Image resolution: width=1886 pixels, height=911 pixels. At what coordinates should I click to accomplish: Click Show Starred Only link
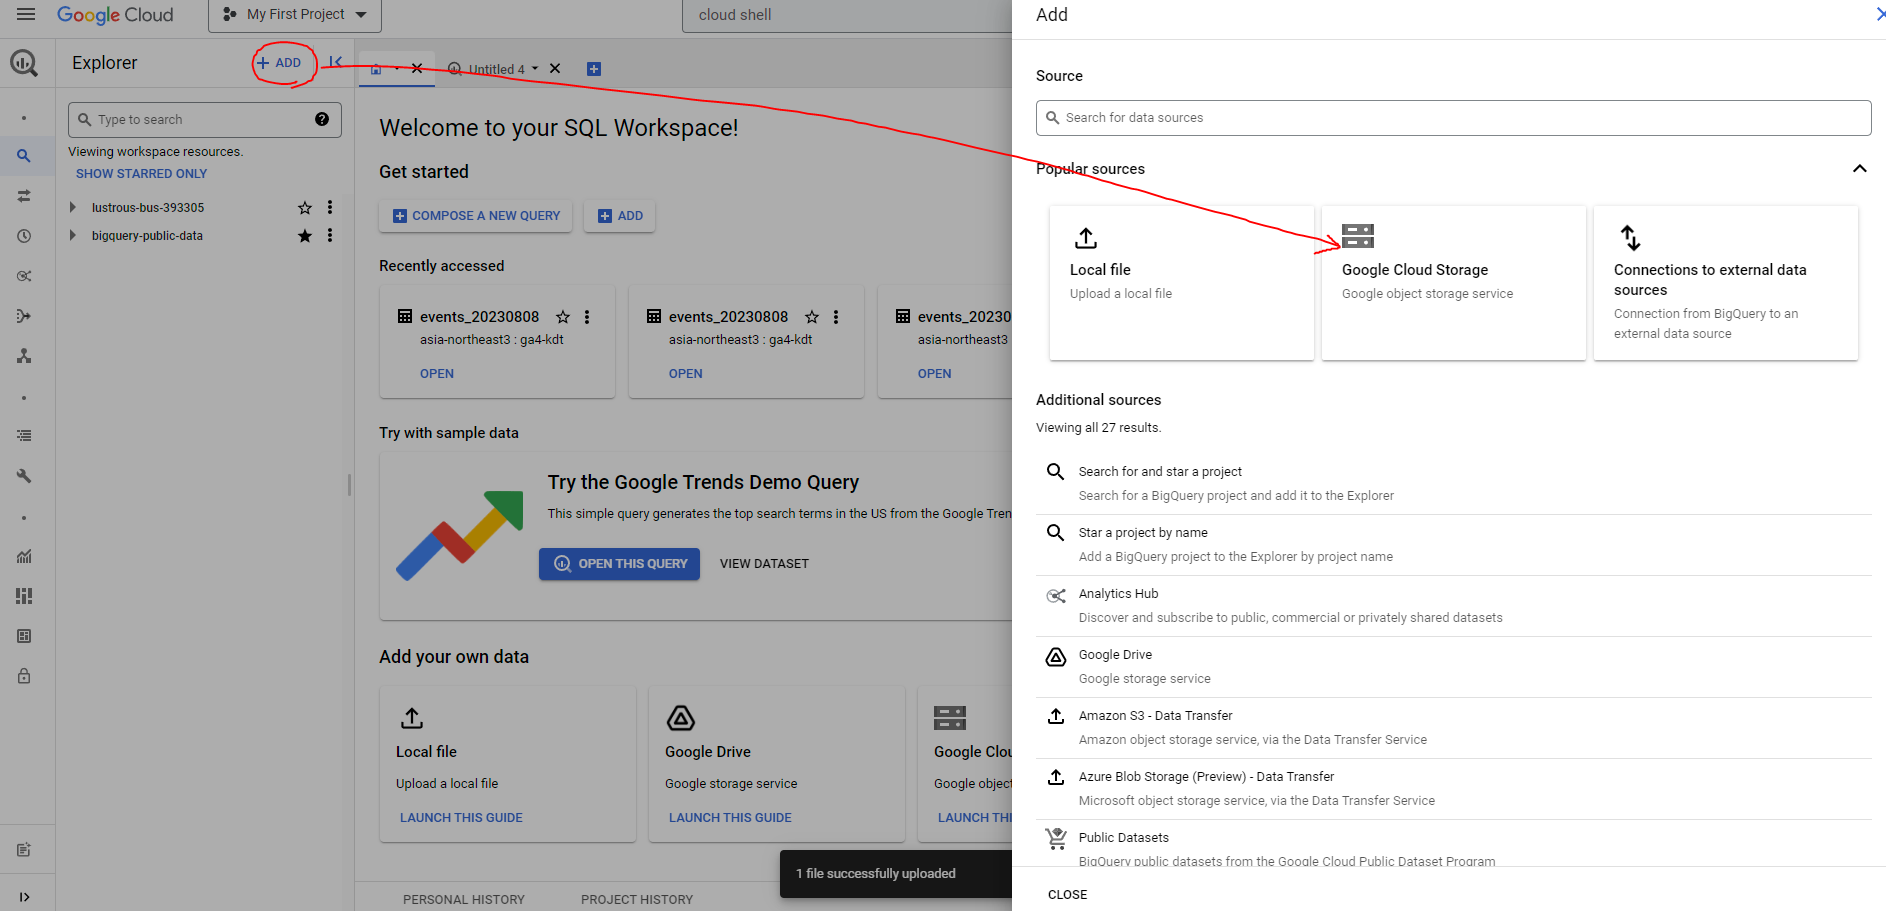point(142,174)
